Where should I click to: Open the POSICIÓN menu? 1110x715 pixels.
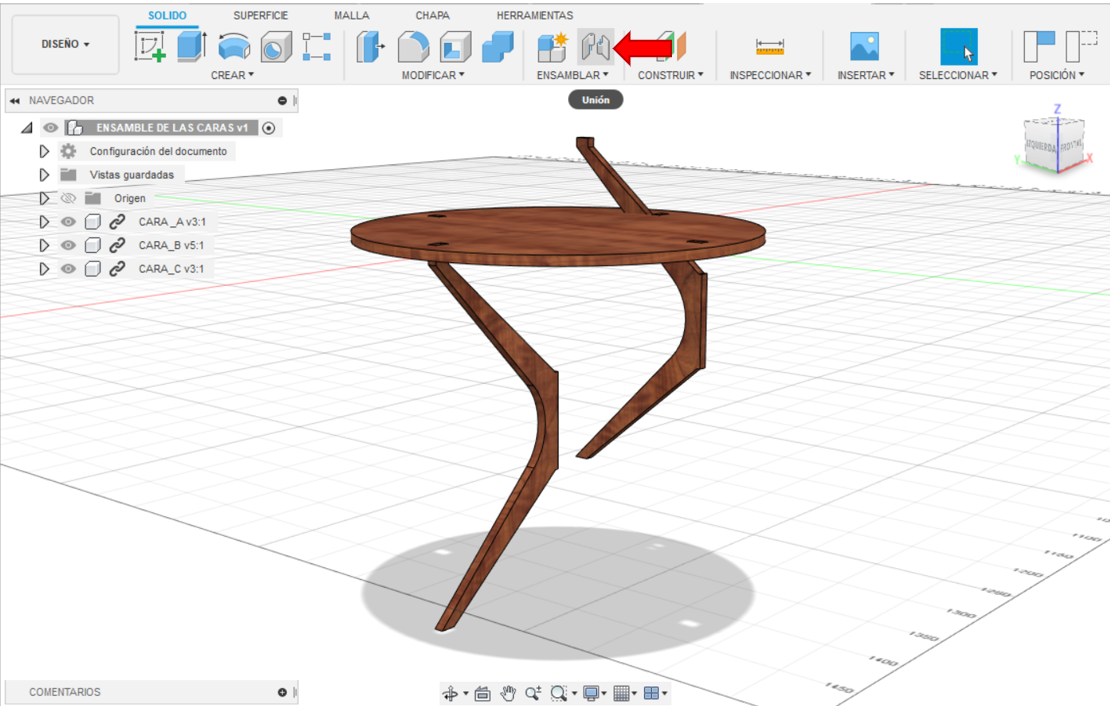coord(1056,75)
